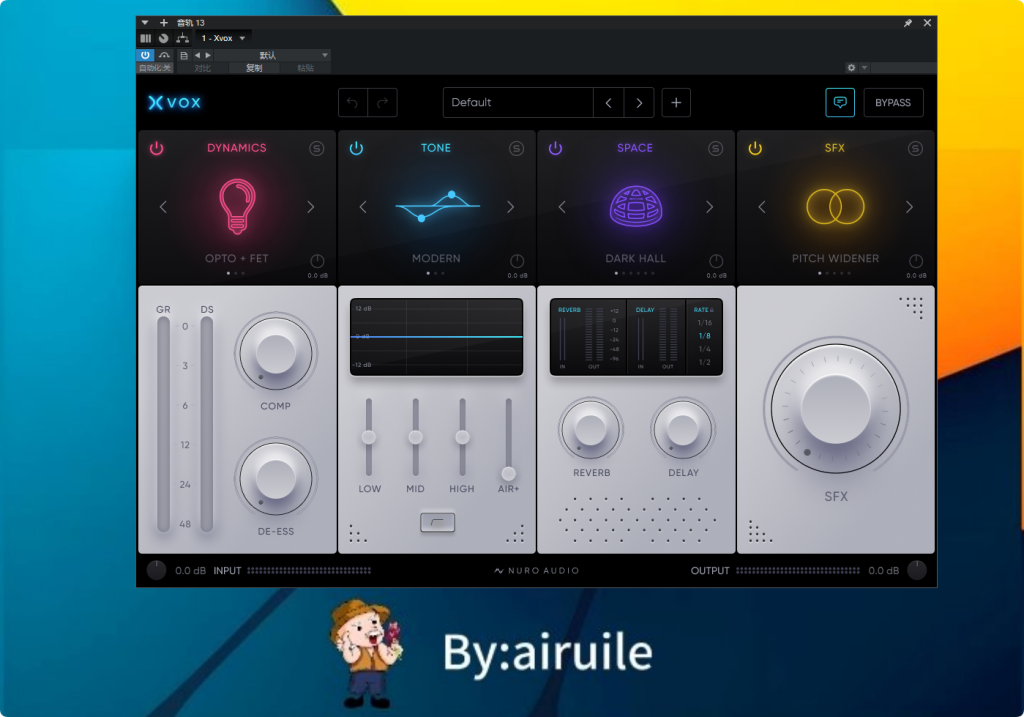Toggle the SPACE module power icon
The image size is (1024, 717).
555,148
